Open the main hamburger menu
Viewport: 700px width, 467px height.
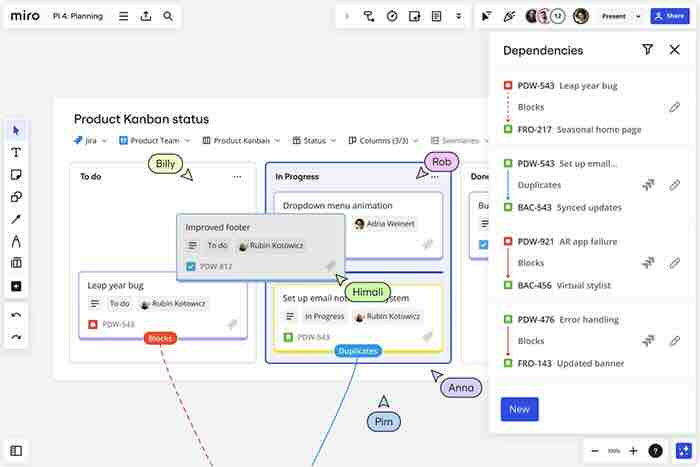coord(123,16)
